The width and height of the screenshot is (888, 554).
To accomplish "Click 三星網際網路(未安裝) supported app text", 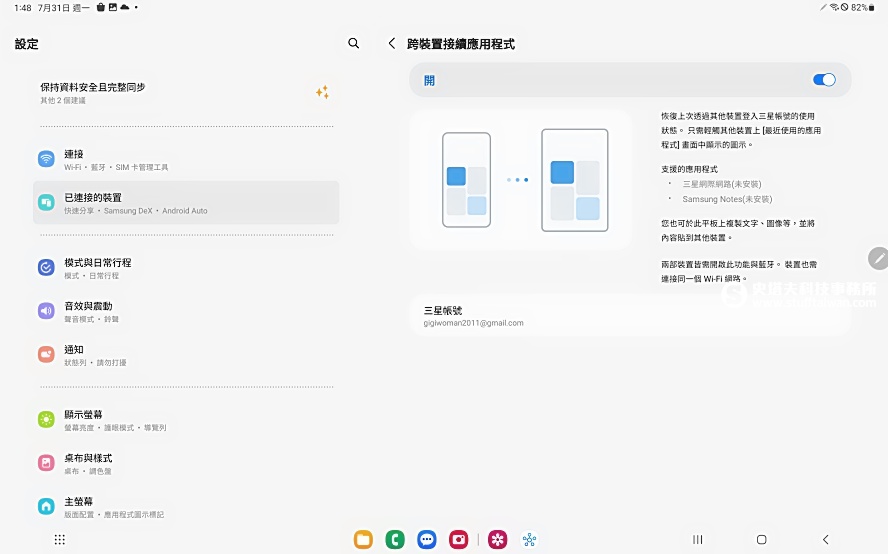I will (722, 184).
